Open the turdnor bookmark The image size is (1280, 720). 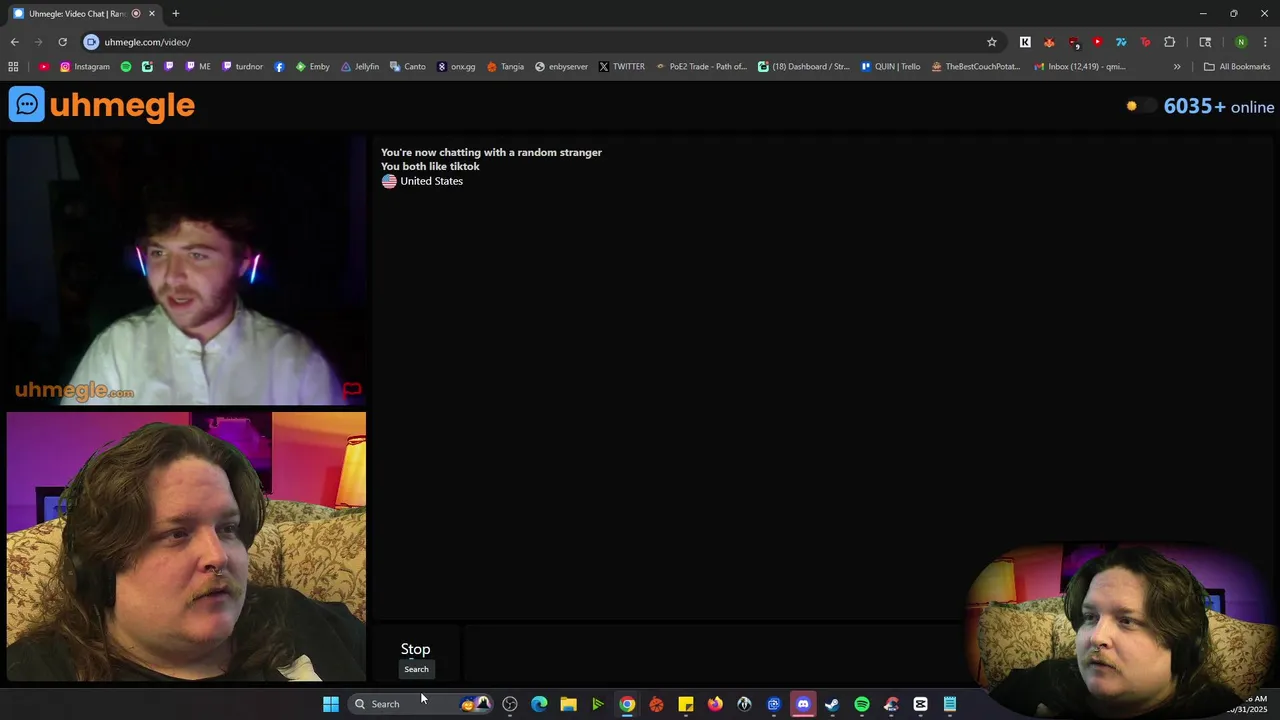point(242,67)
